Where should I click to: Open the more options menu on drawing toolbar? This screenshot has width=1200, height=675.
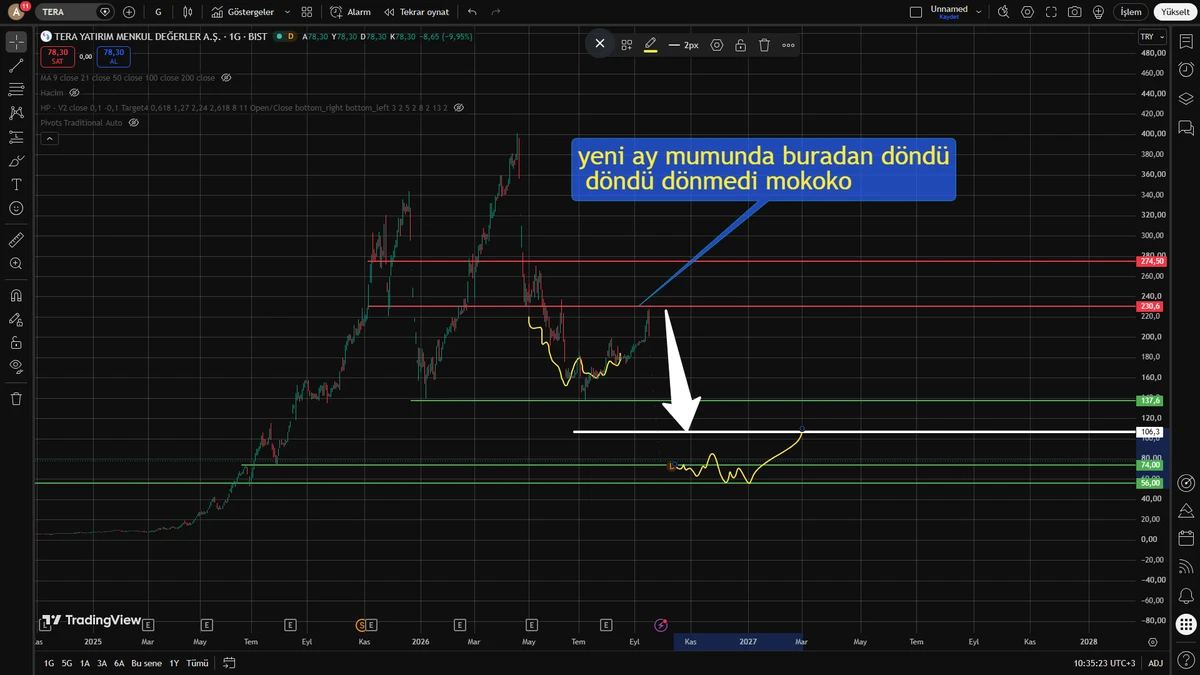pos(788,45)
